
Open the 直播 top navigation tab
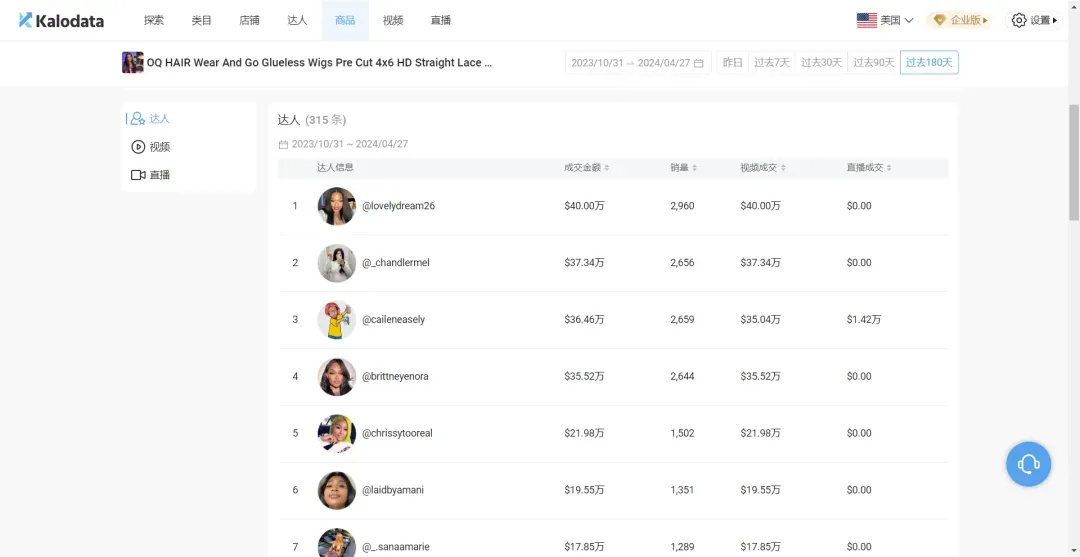440,20
